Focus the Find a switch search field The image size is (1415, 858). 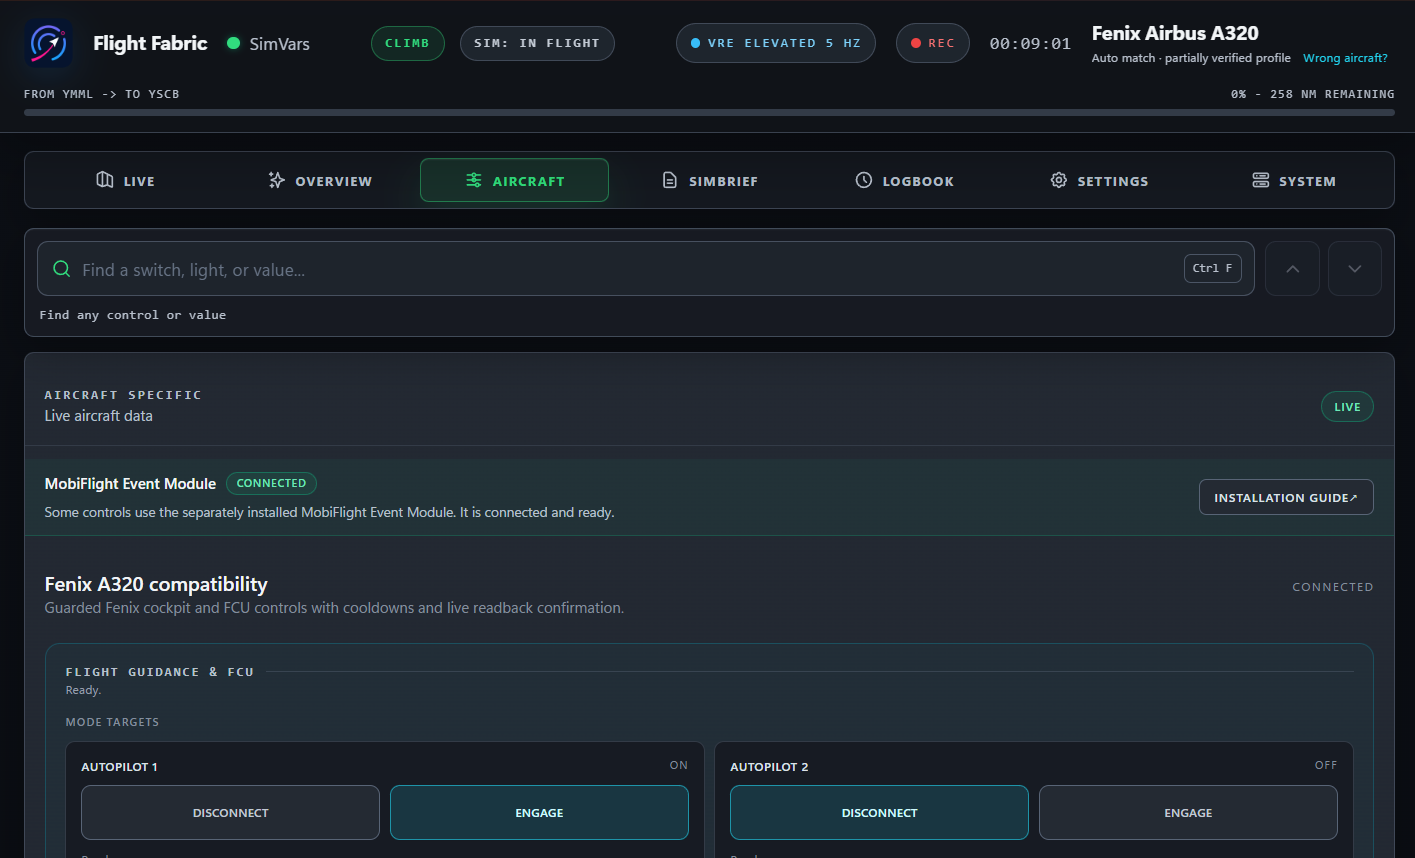click(x=646, y=268)
